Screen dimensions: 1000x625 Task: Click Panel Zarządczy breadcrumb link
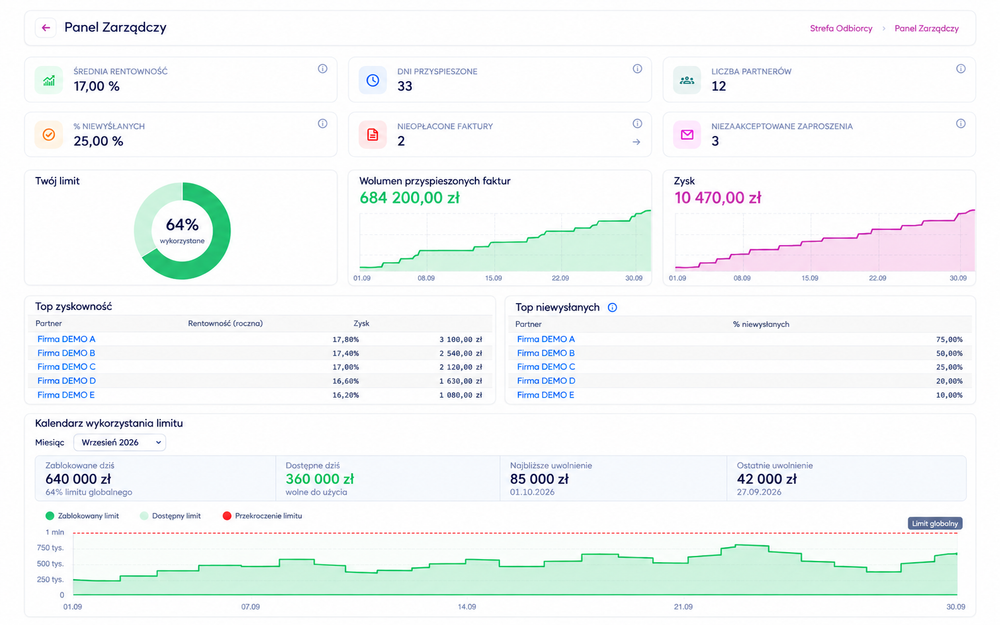[x=927, y=28]
